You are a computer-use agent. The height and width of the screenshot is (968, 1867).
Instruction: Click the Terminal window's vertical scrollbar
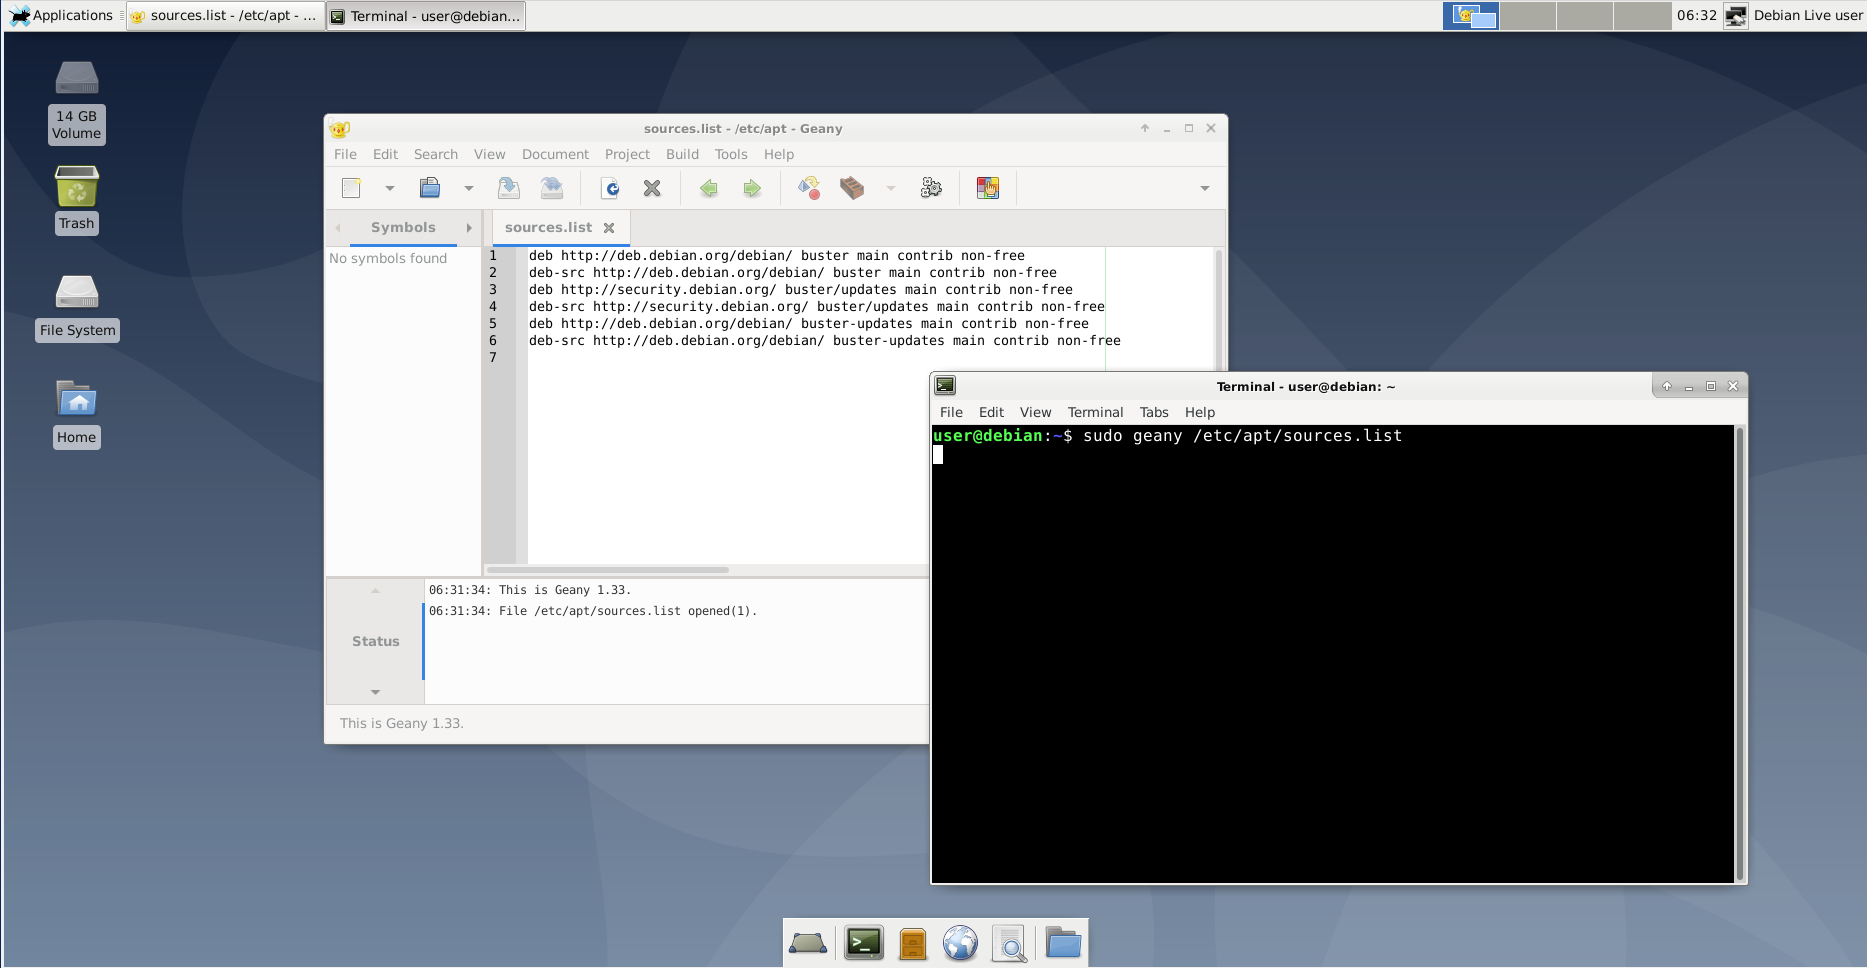1740,654
